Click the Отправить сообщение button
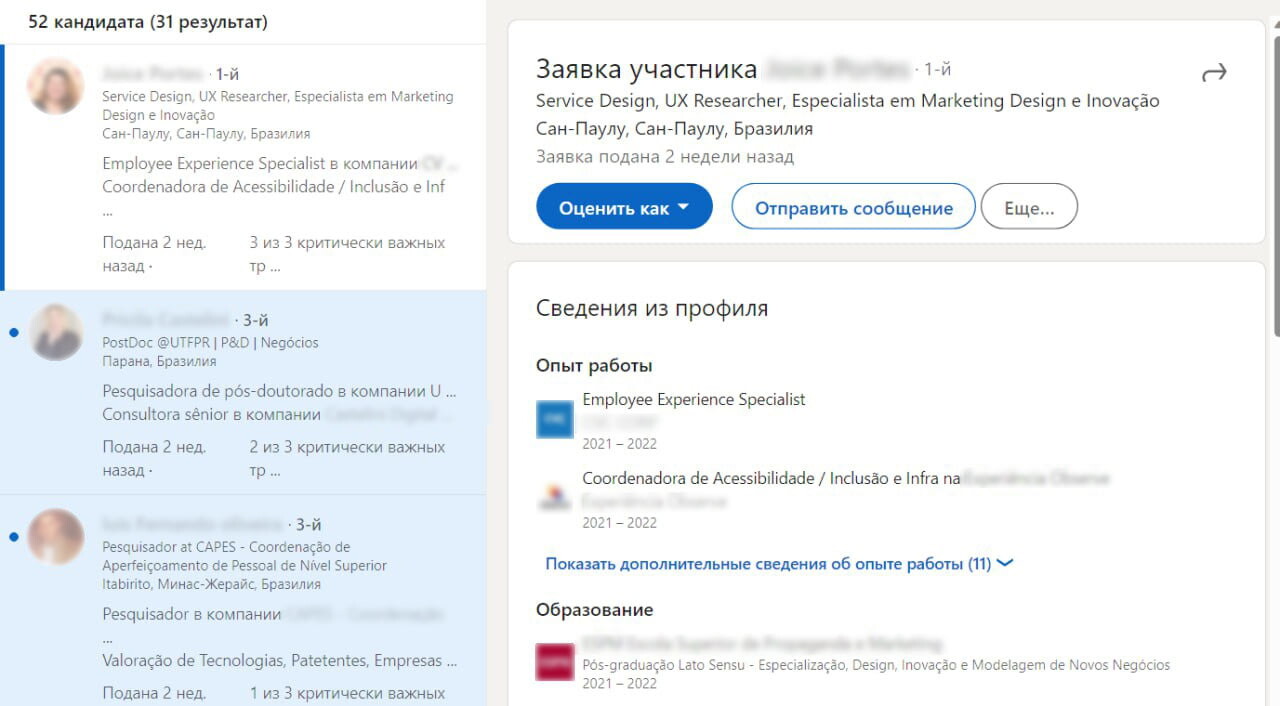Viewport: 1280px width, 706px height. point(853,208)
